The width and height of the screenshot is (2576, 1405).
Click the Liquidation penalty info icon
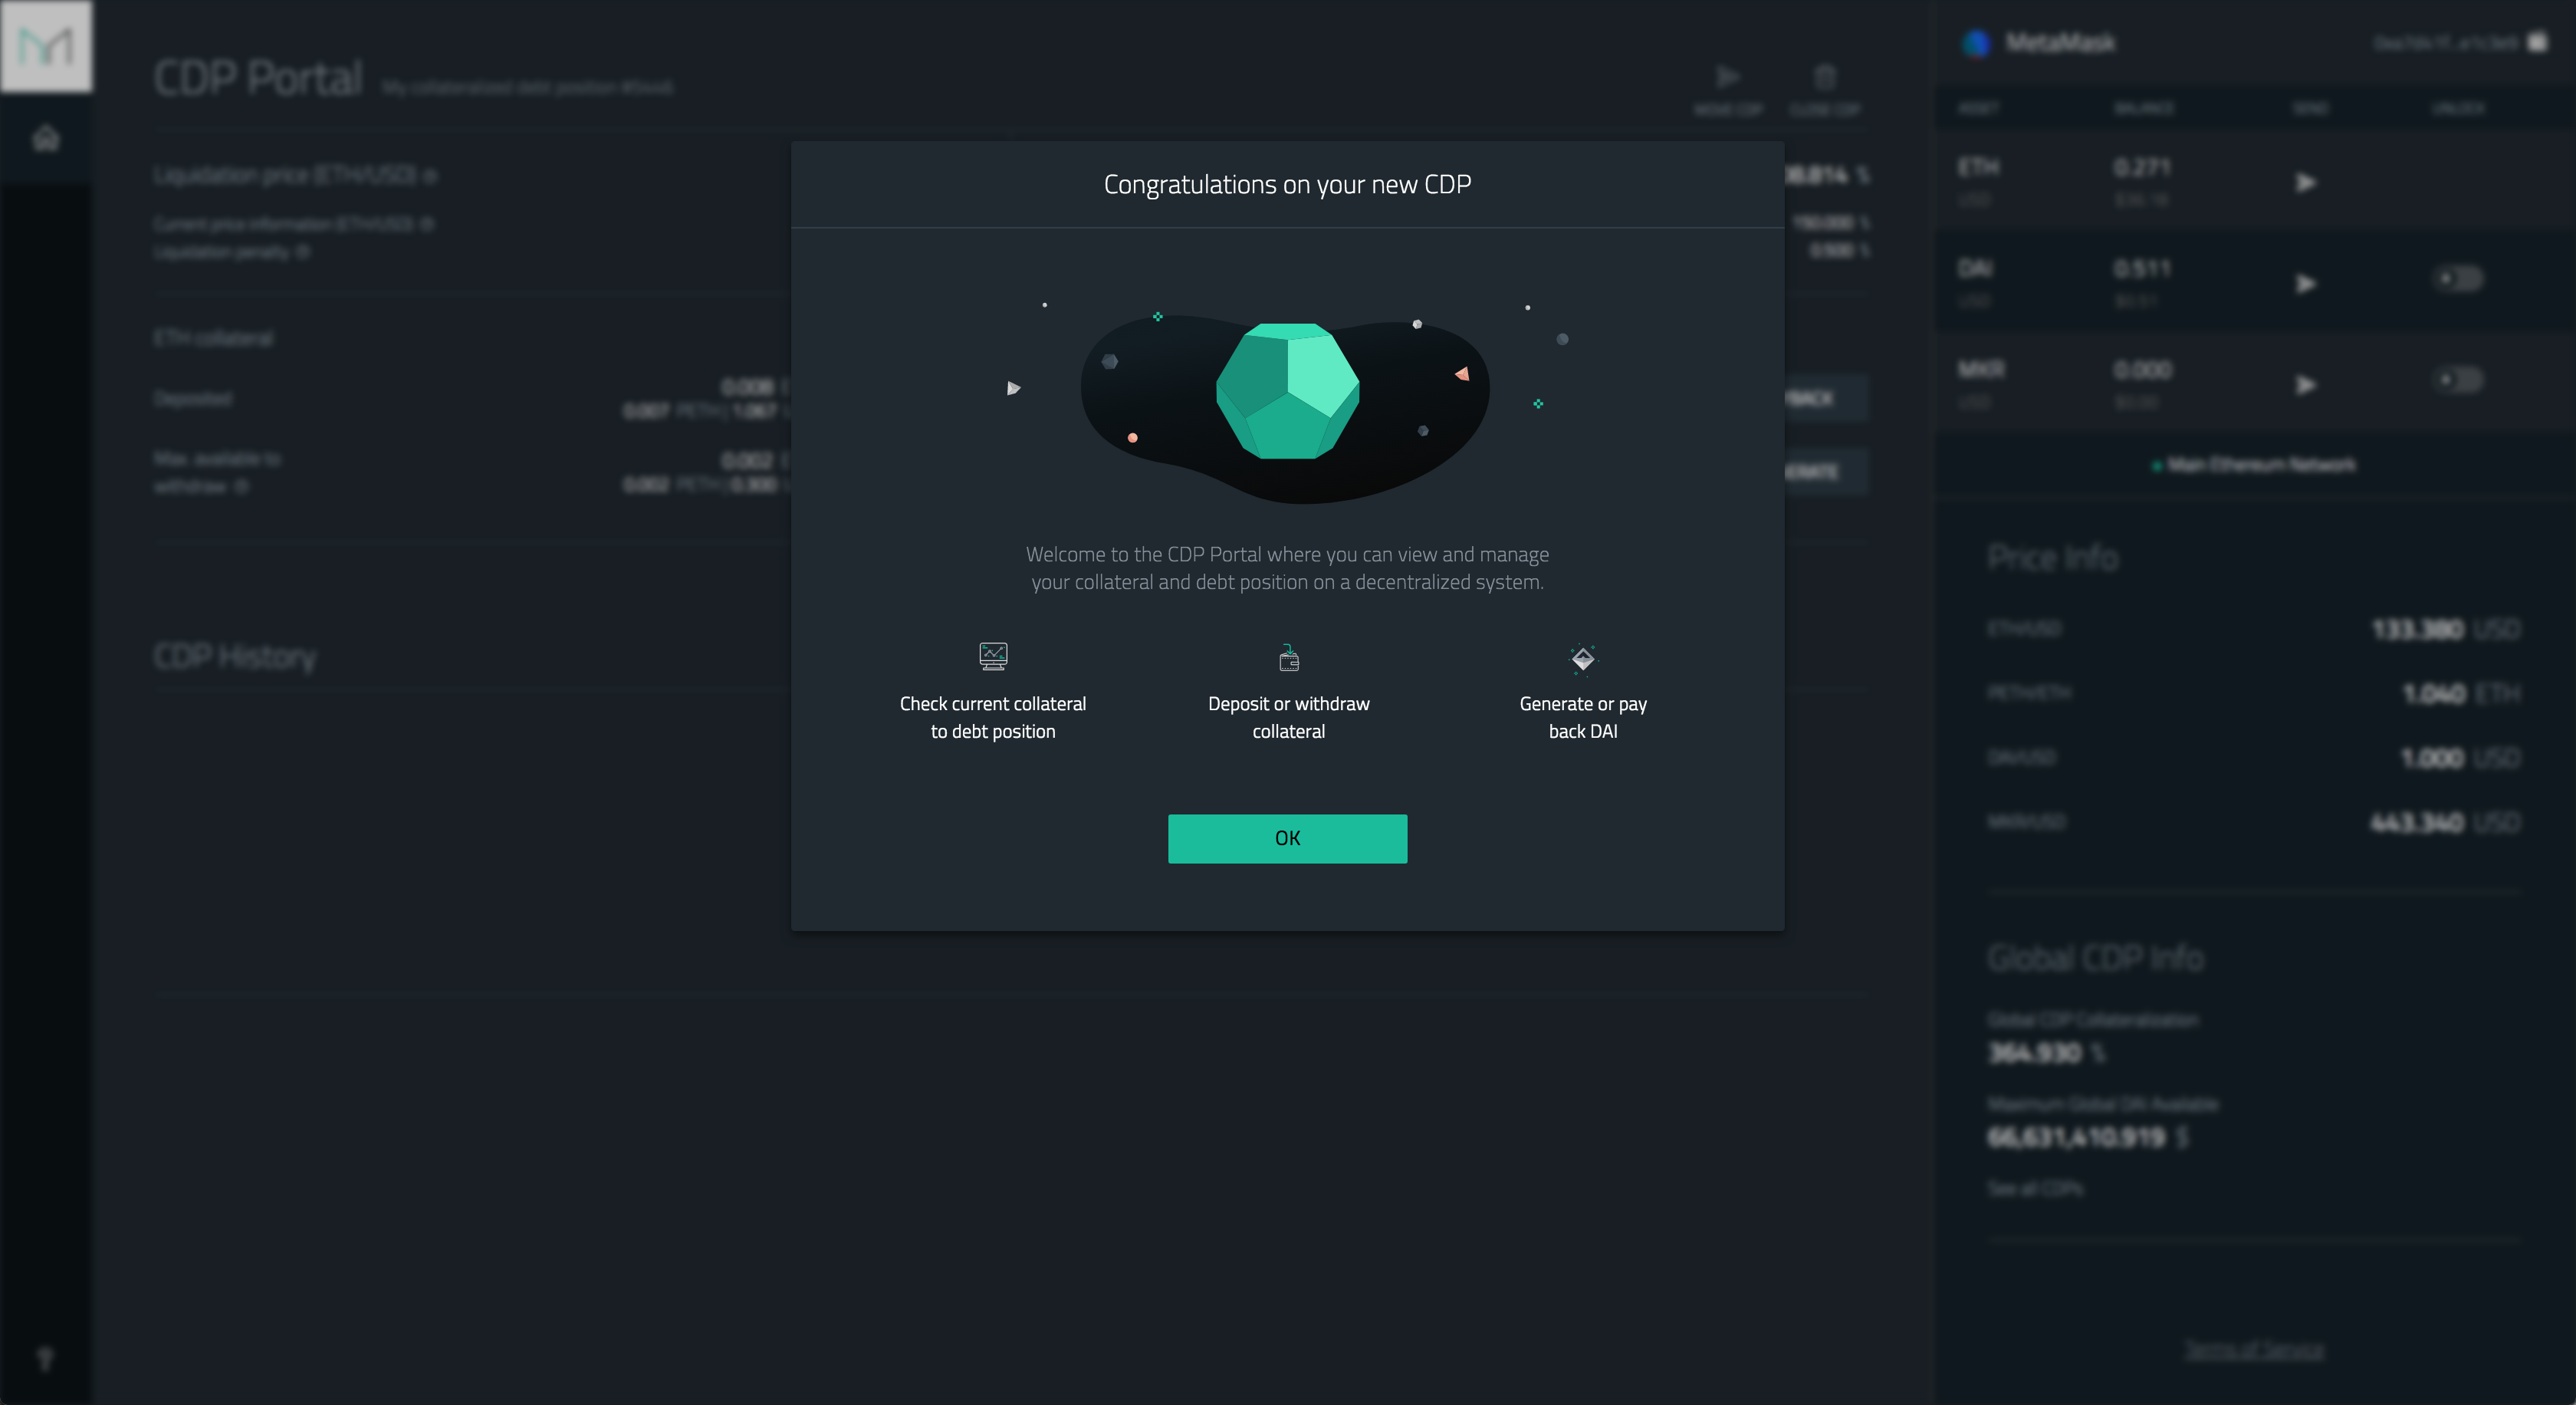click(303, 251)
